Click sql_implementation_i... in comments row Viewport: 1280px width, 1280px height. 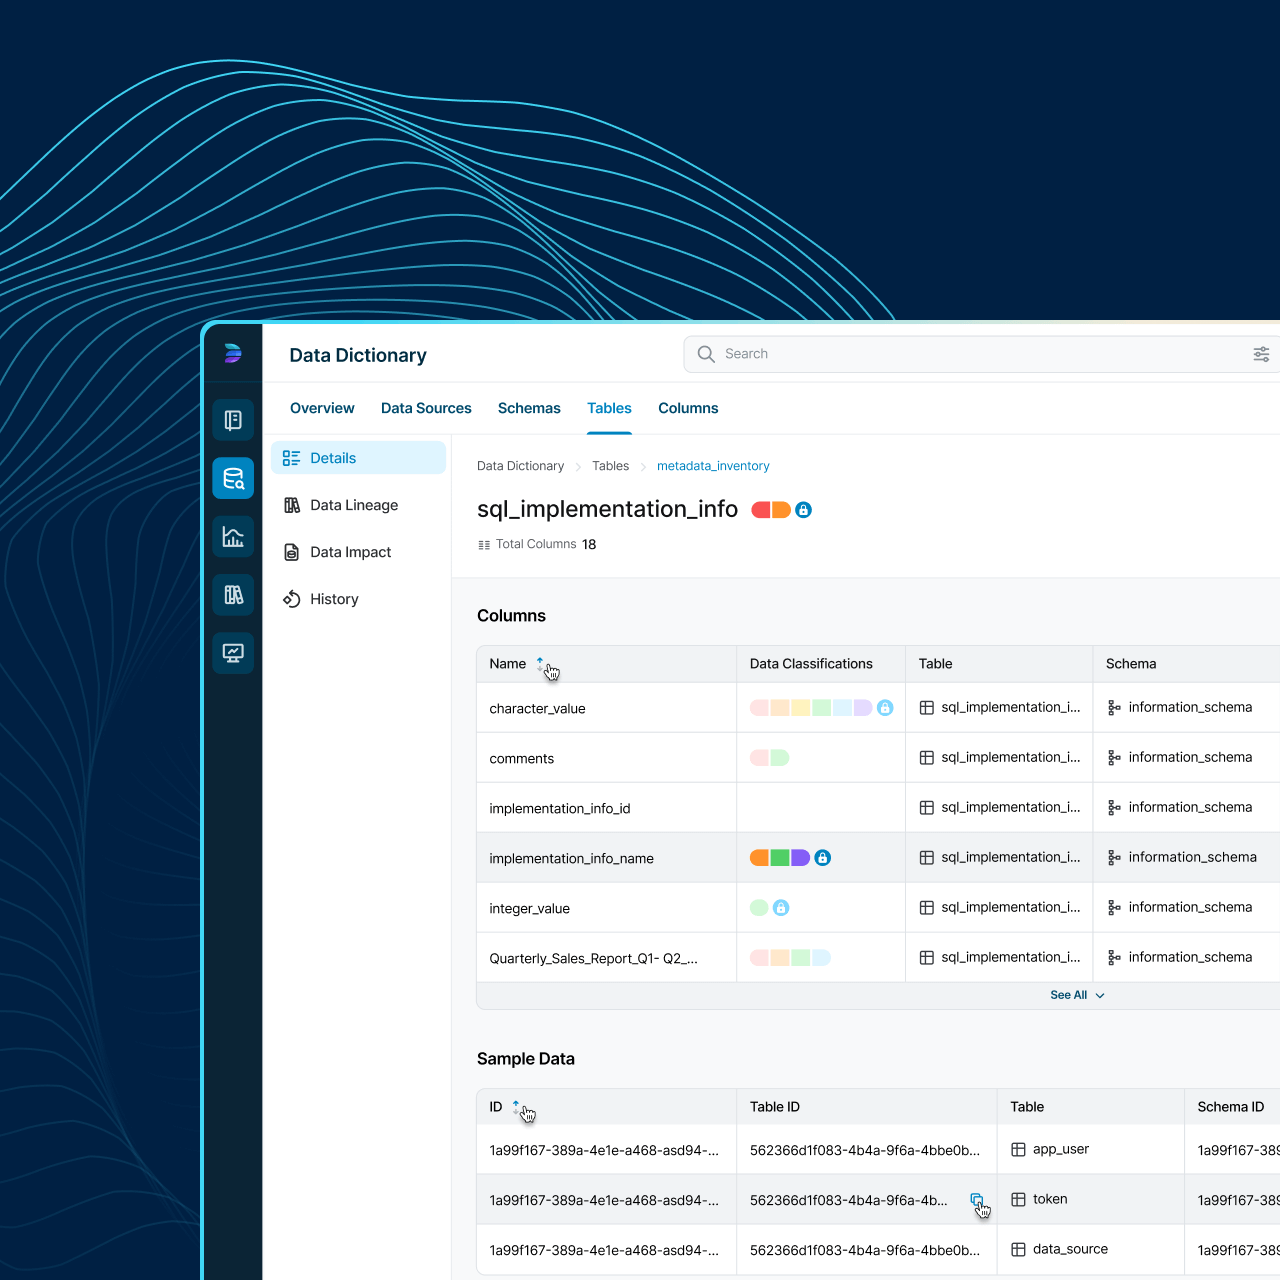(1010, 758)
